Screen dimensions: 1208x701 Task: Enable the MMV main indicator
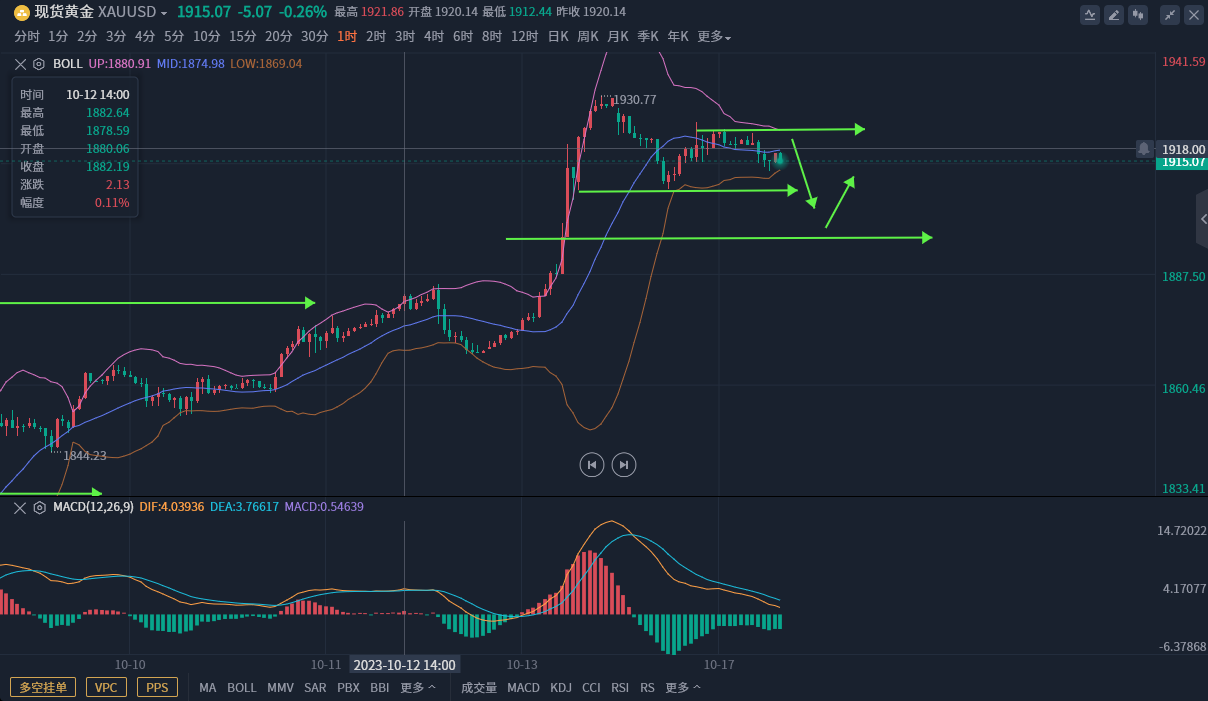pyautogui.click(x=280, y=688)
